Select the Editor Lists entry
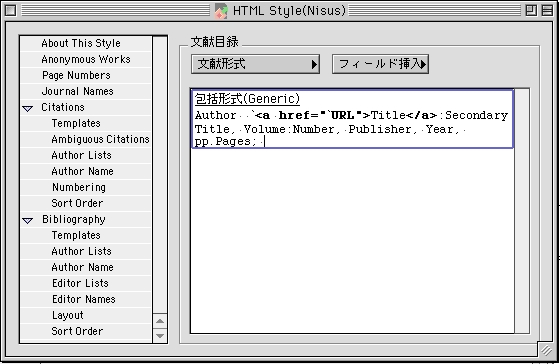Image resolution: width=560 pixels, height=364 pixels. pos(86,283)
